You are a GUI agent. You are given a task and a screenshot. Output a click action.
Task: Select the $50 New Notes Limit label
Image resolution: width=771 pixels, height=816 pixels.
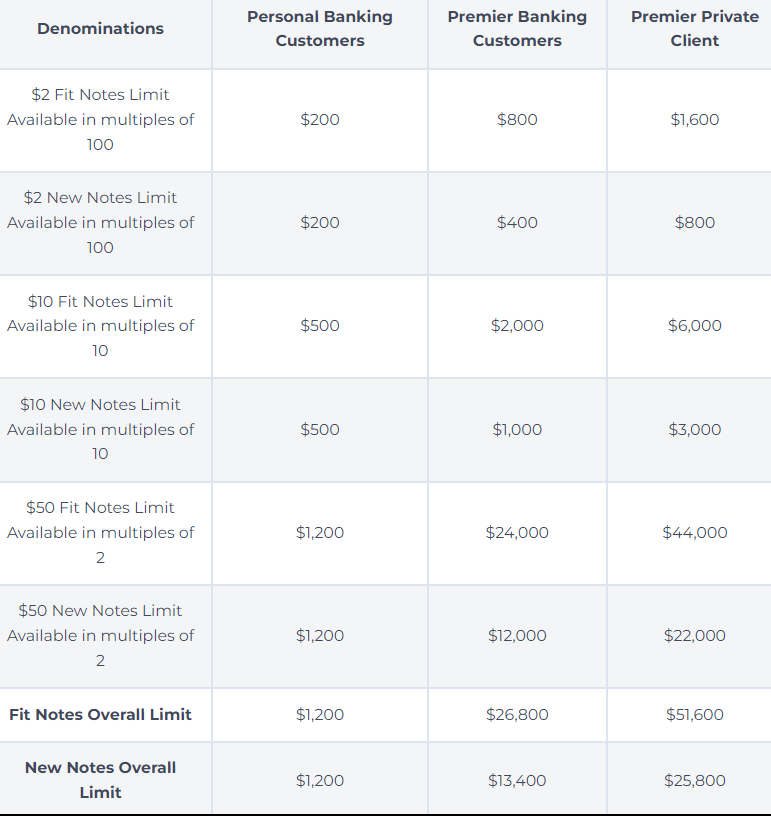point(100,611)
